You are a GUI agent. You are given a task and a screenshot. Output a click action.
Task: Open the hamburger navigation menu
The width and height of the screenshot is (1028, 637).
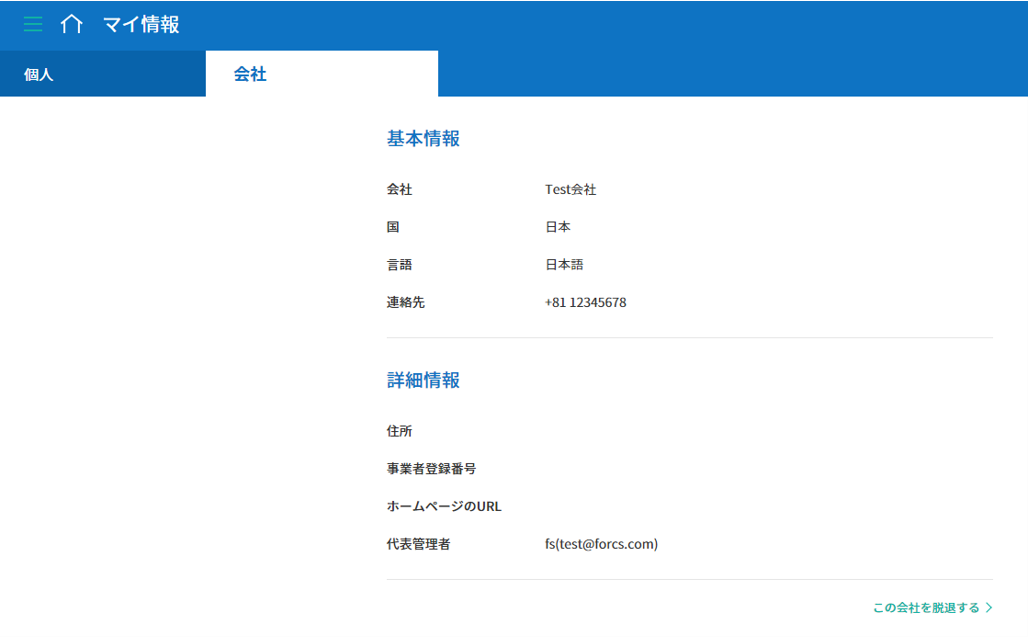point(33,24)
